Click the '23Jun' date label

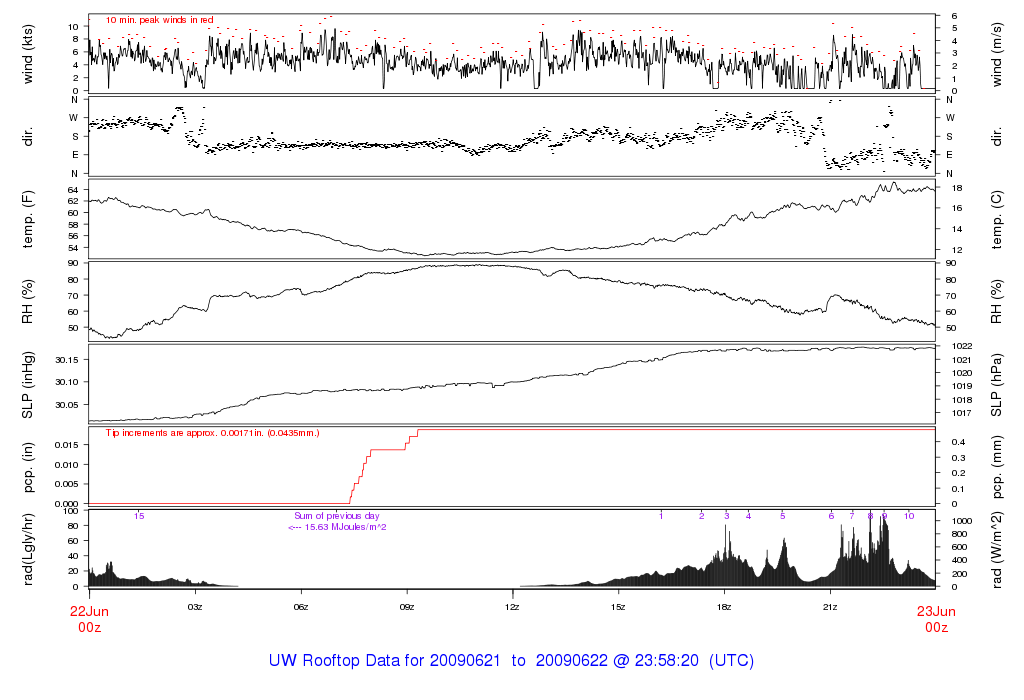[936, 612]
